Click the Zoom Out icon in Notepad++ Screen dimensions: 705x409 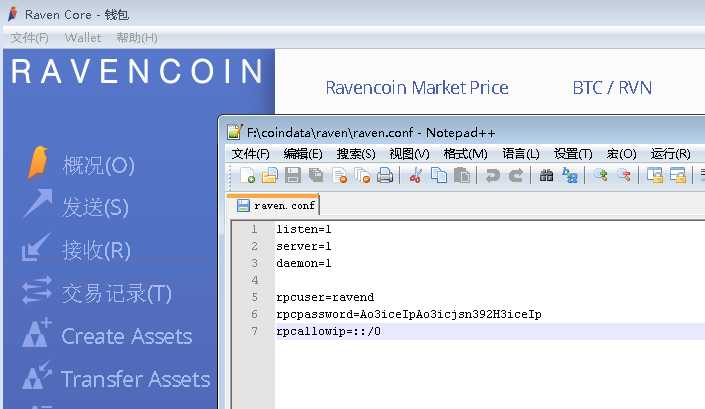(x=624, y=175)
